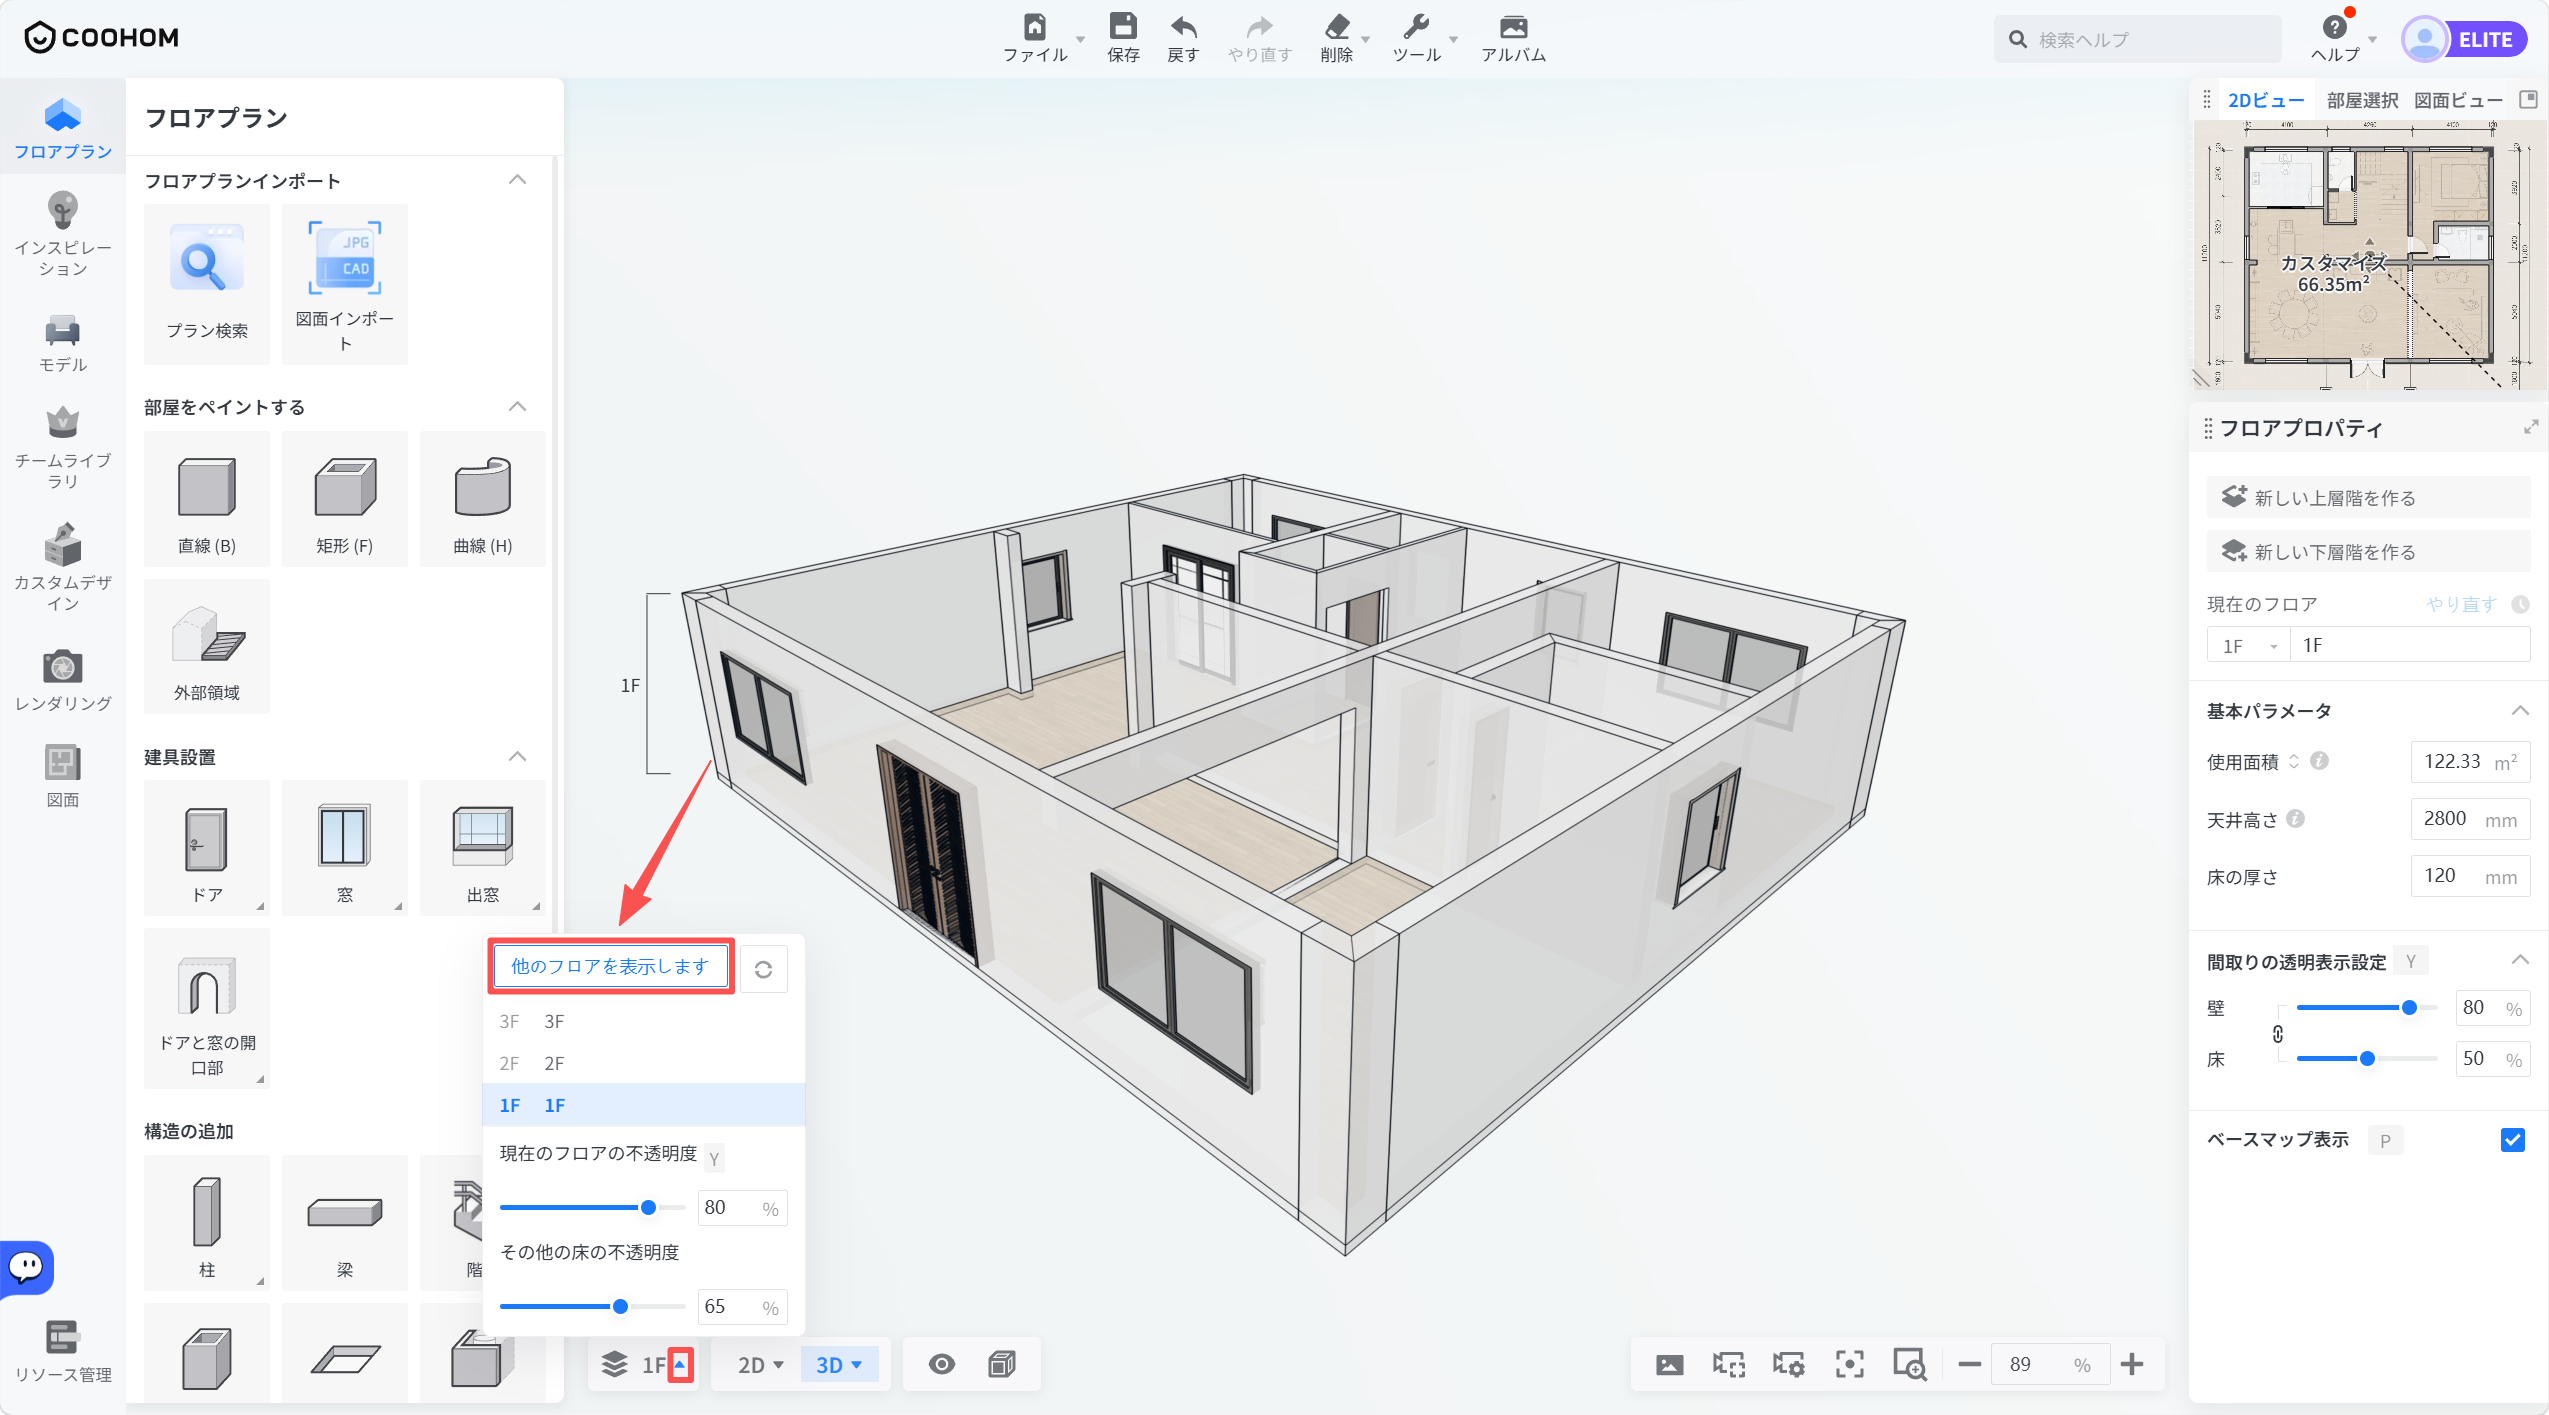The image size is (2549, 1415).
Task: Click the 保存 save icon
Action: click(x=1123, y=27)
